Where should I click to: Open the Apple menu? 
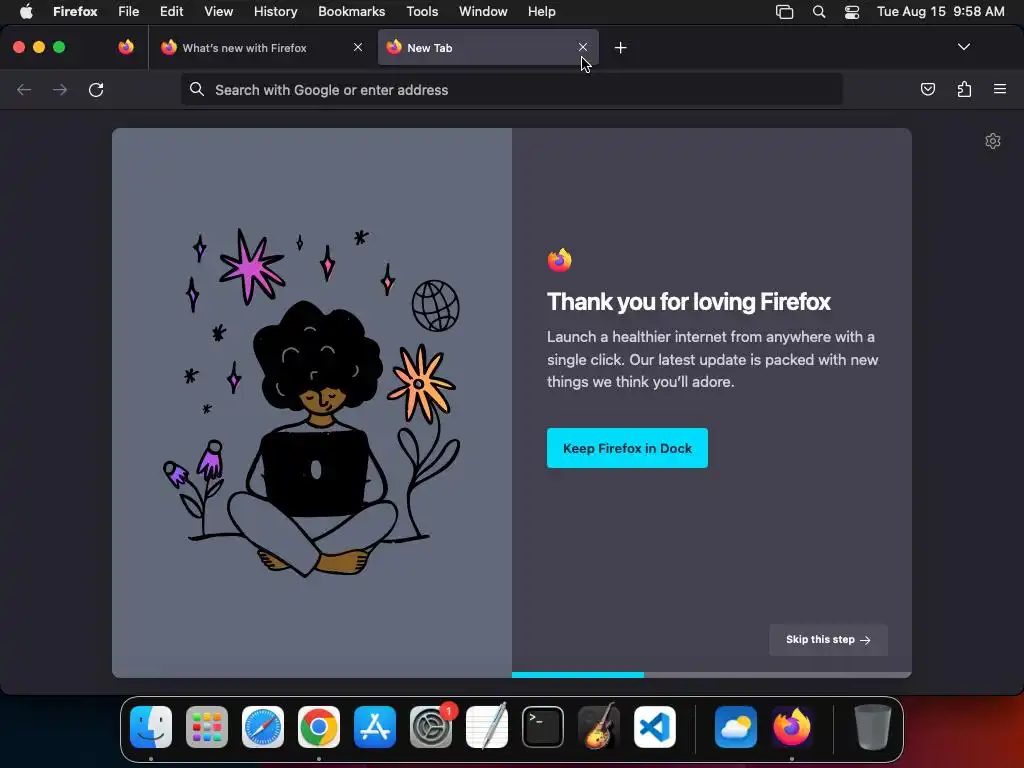(x=26, y=11)
